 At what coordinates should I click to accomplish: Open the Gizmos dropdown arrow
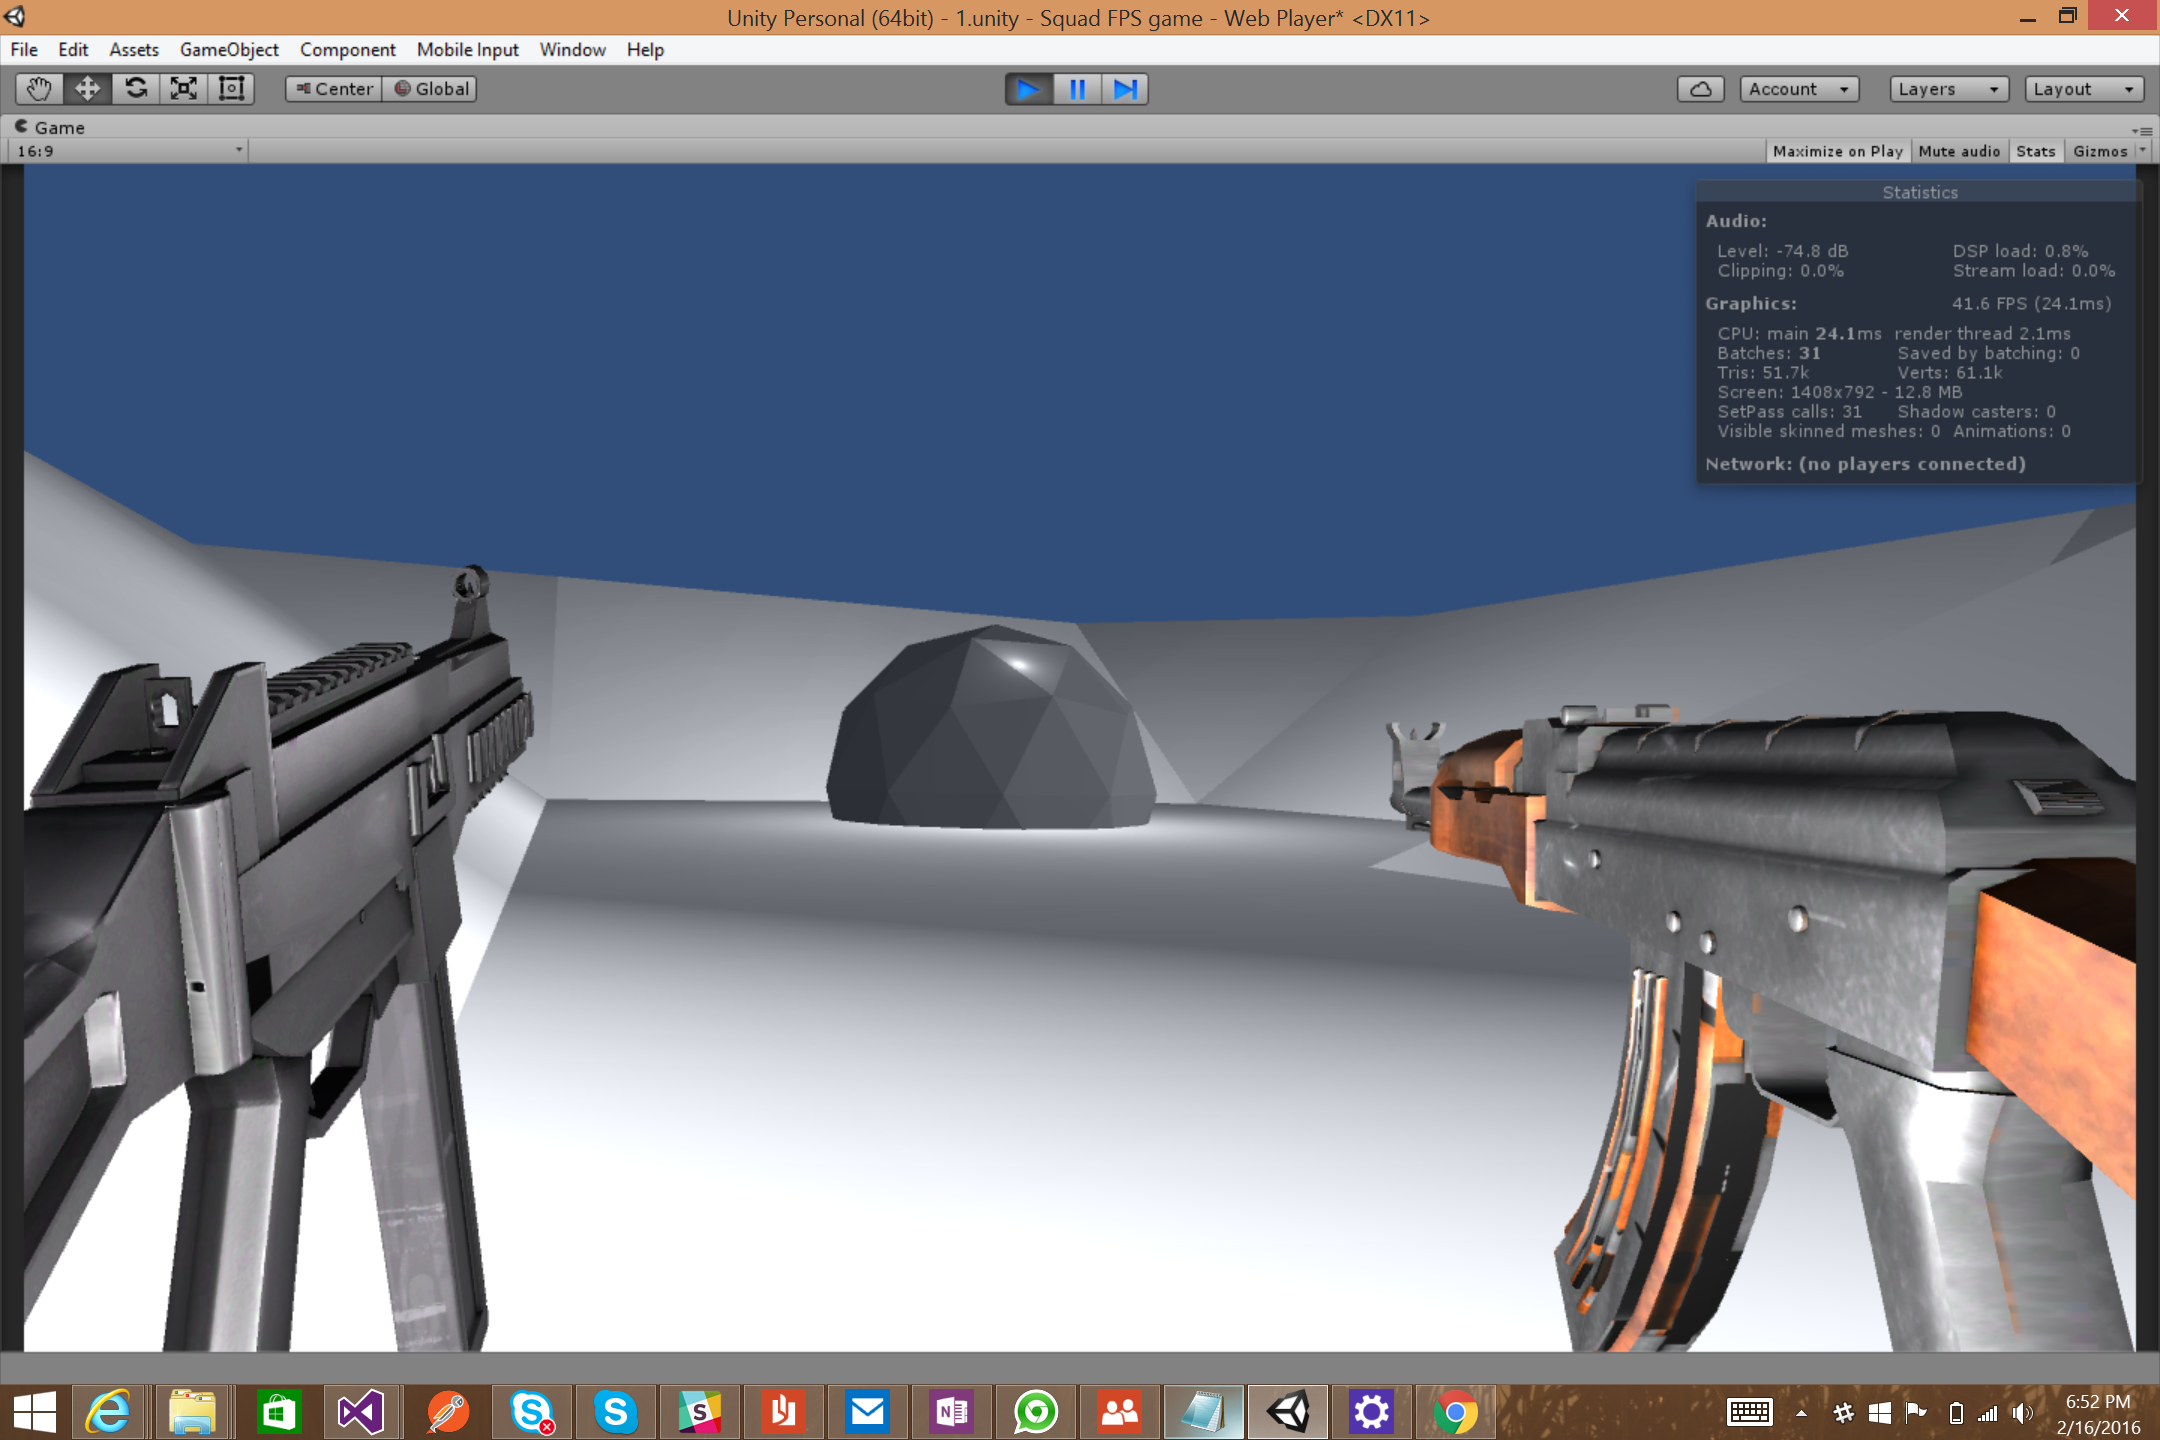pos(2143,151)
